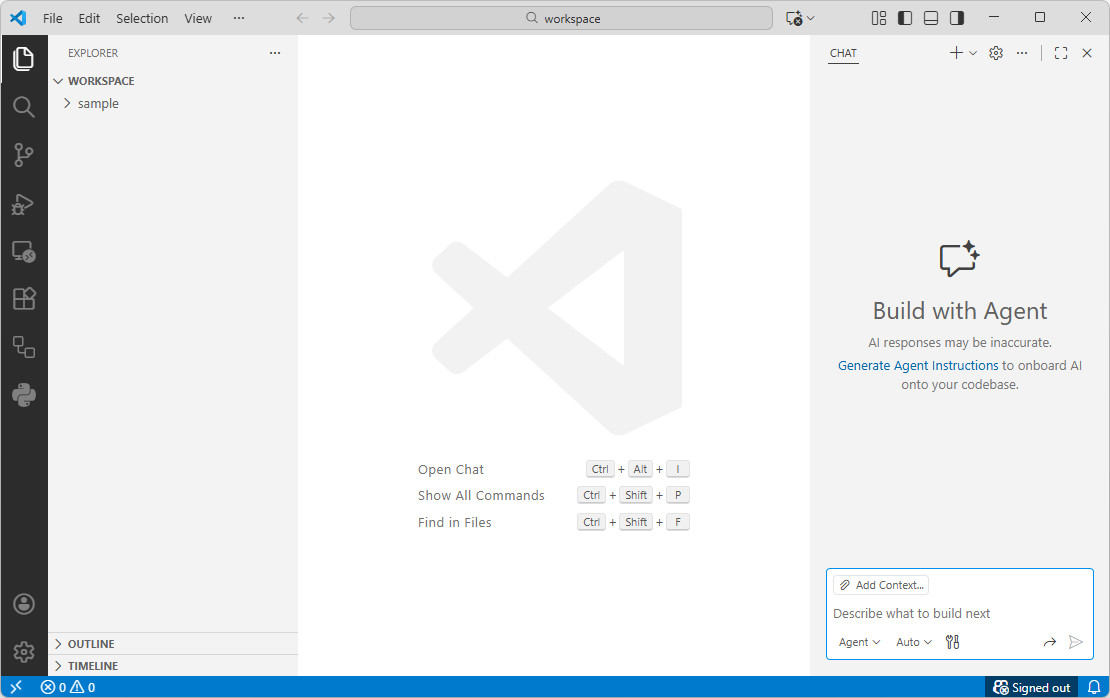Screen dimensions: 1110x698
Task: Open the new chat dropdown arrow
Action: pos(973,53)
